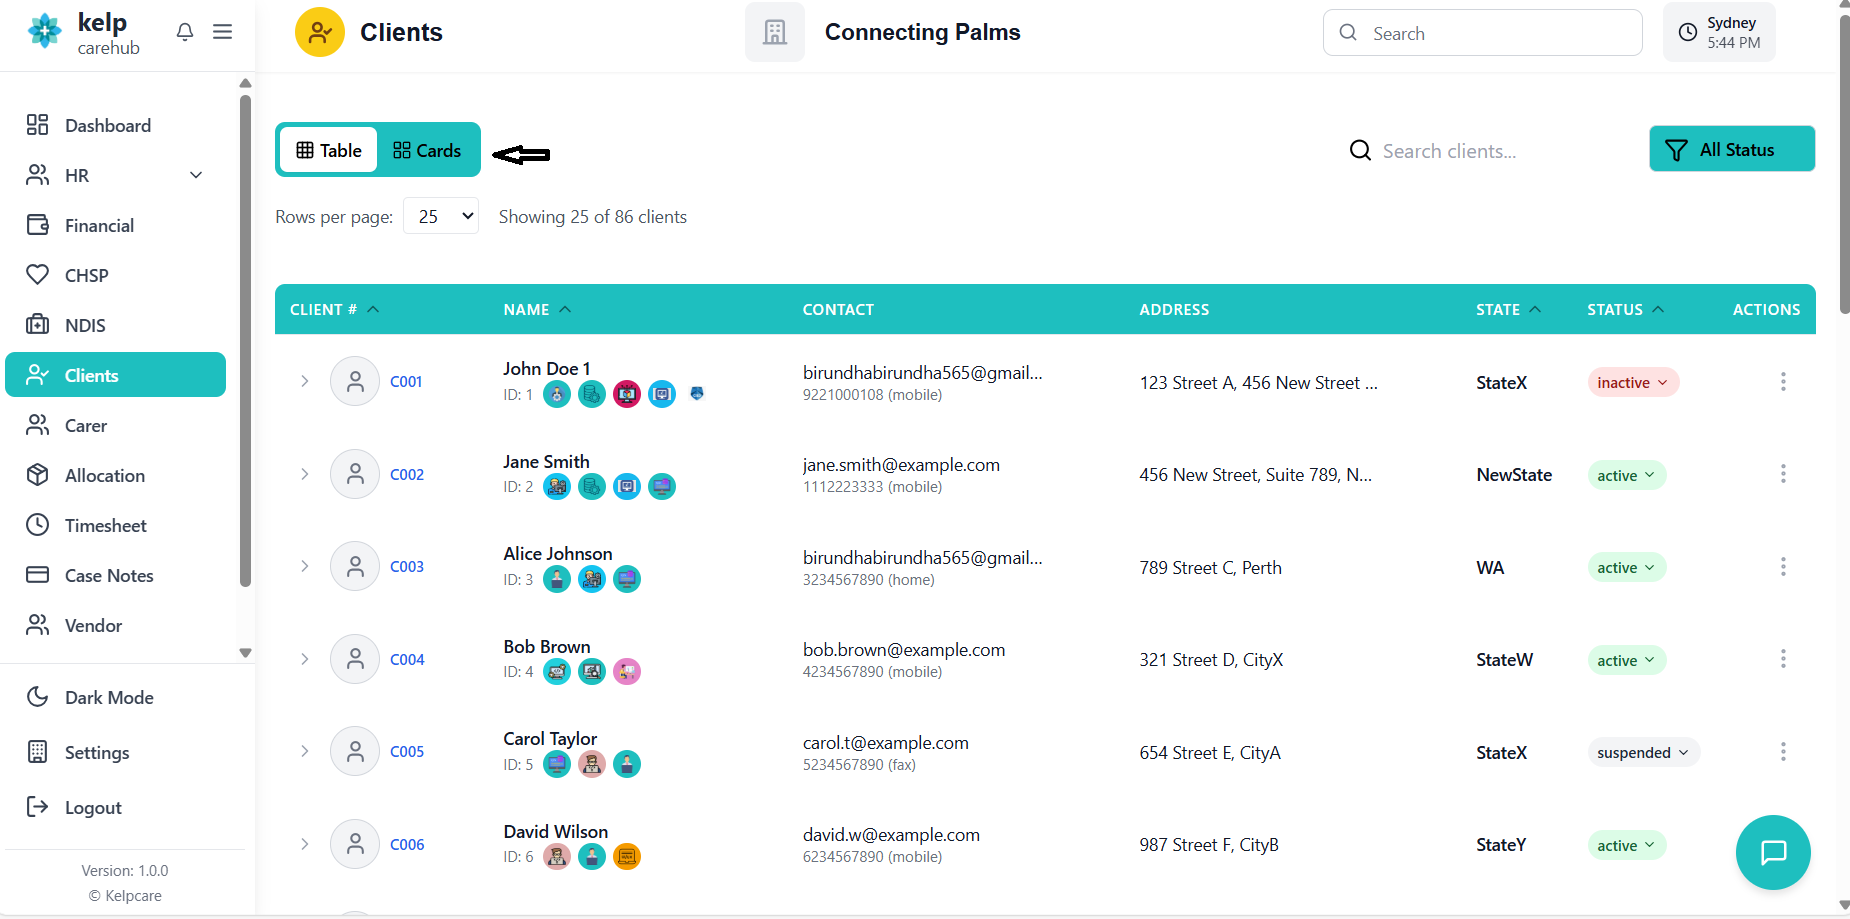Open rows per page dropdown
1850x919 pixels.
(x=441, y=216)
